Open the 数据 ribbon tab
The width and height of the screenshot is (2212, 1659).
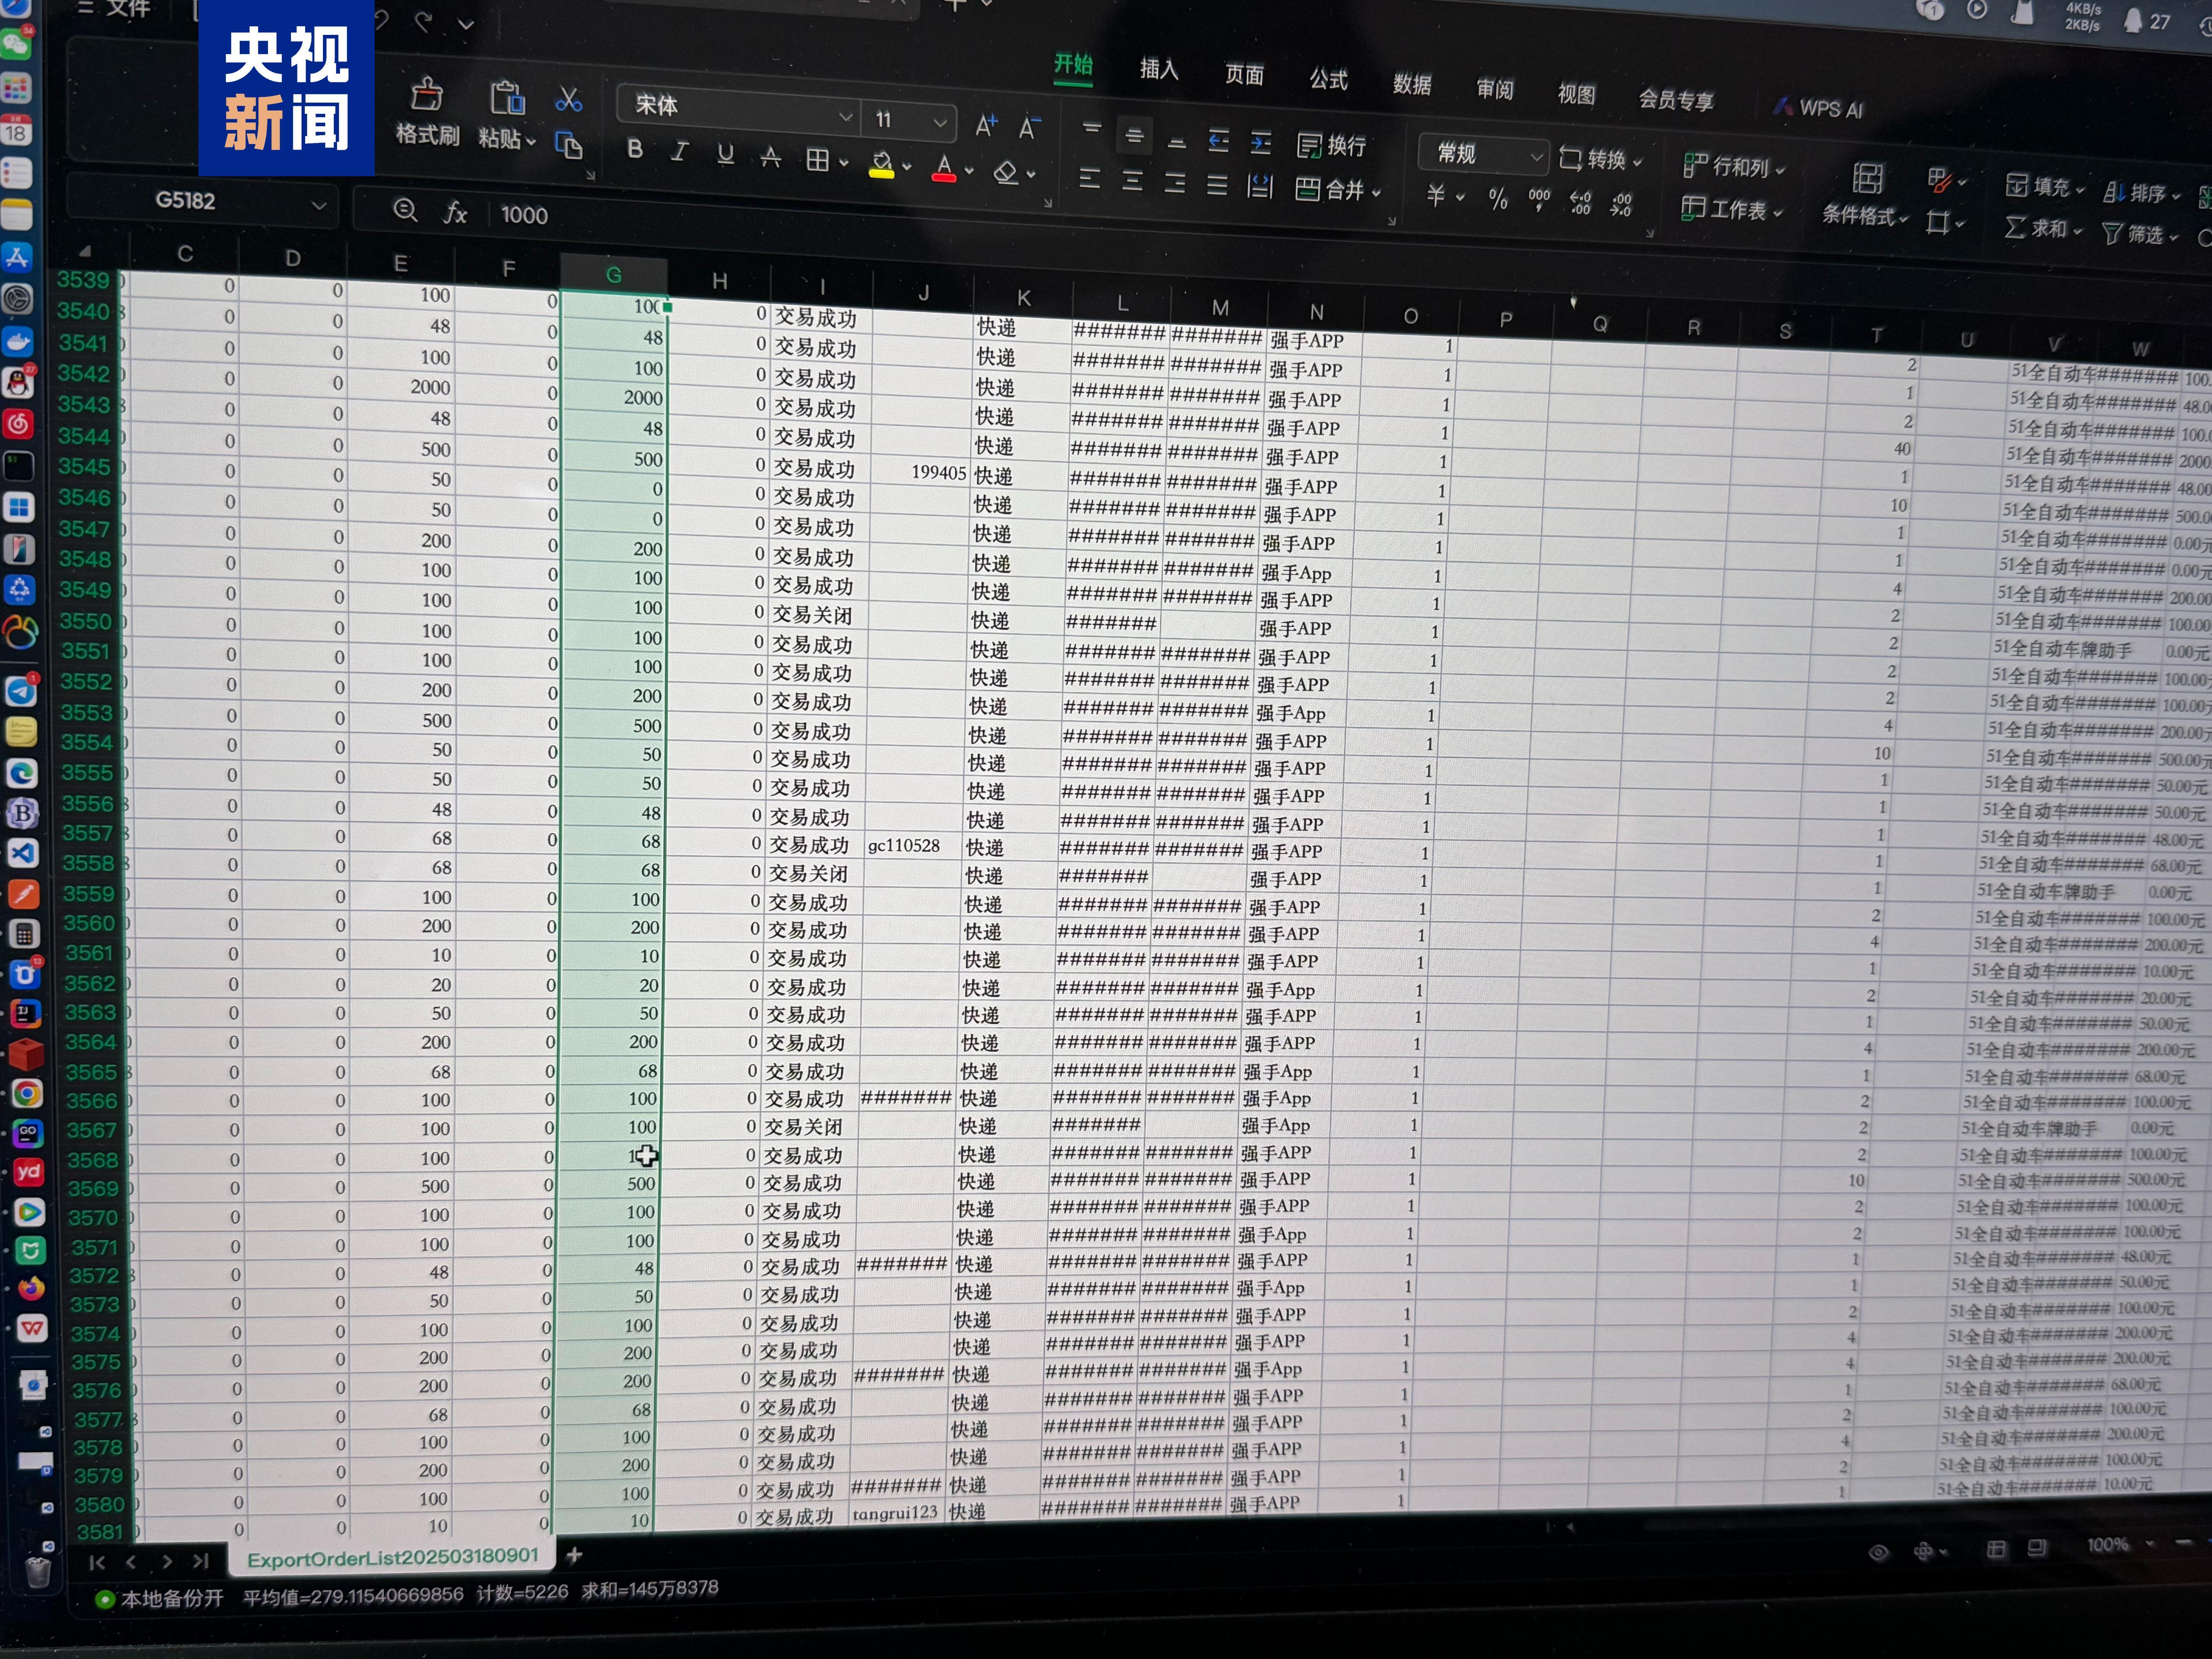click(1412, 84)
